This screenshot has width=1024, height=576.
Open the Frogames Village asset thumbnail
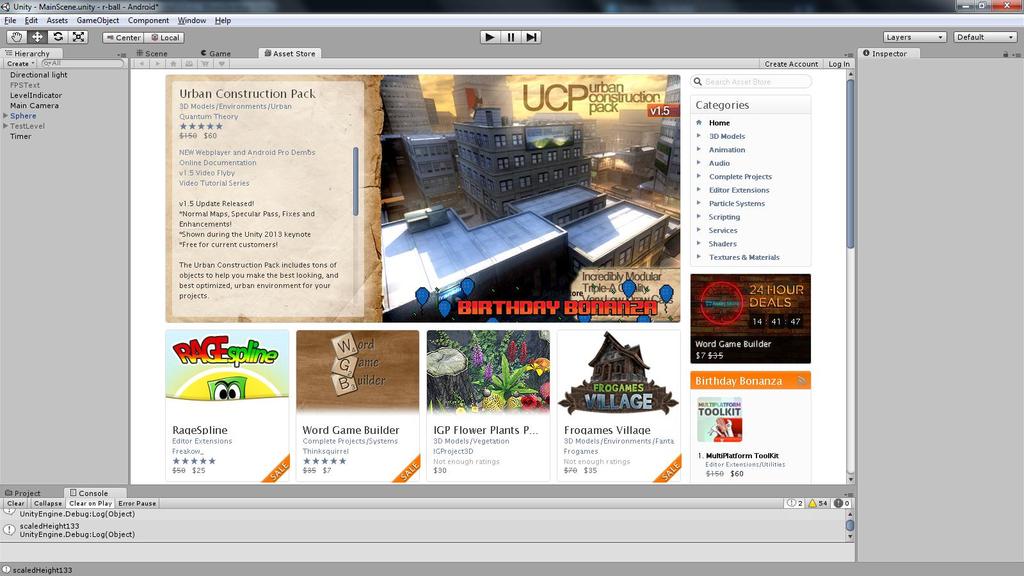(x=618, y=372)
